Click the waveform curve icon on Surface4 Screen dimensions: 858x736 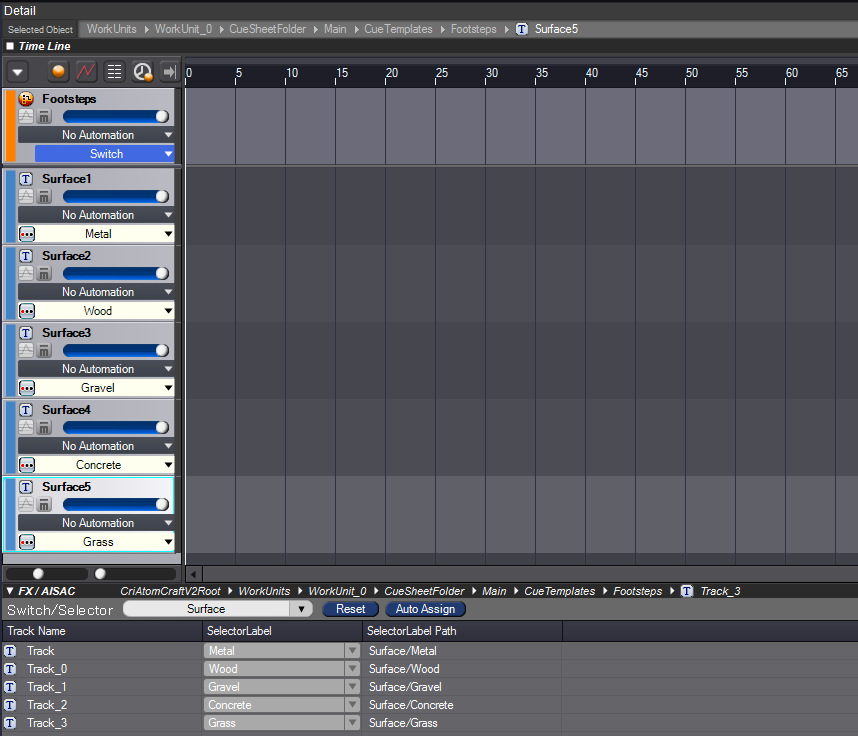pyautogui.click(x=26, y=427)
